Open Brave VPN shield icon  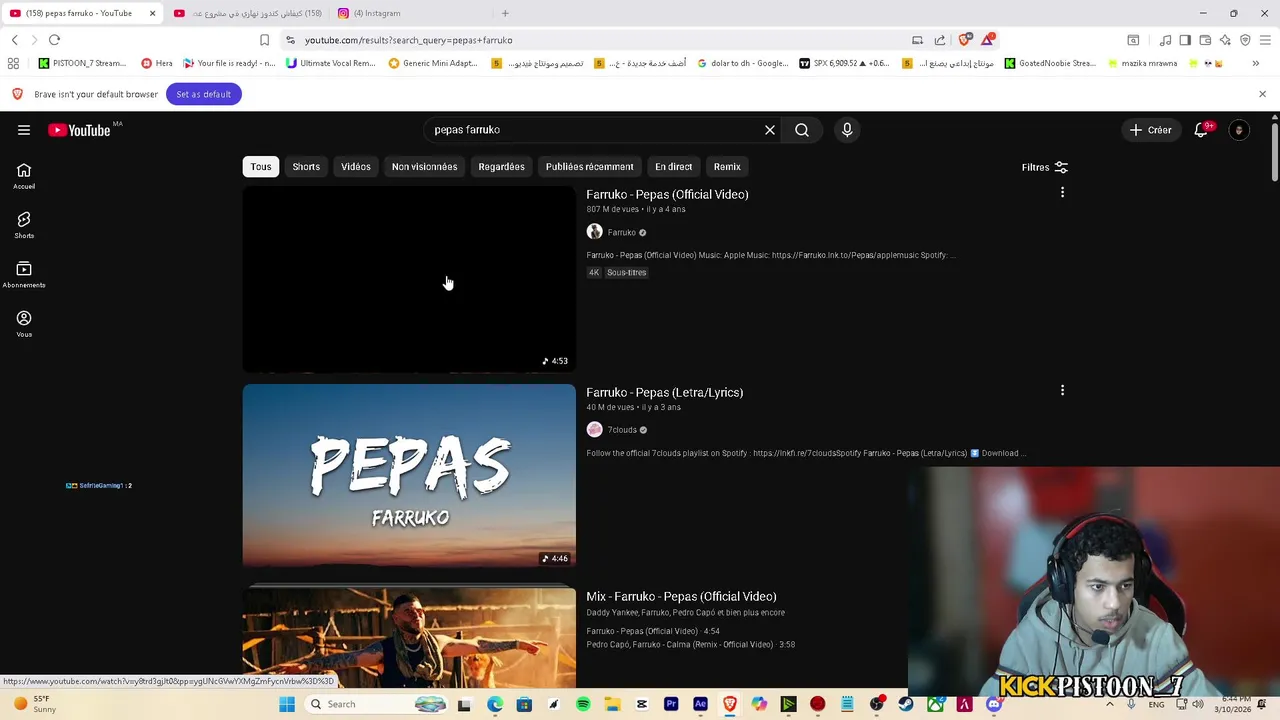pyautogui.click(x=1245, y=40)
